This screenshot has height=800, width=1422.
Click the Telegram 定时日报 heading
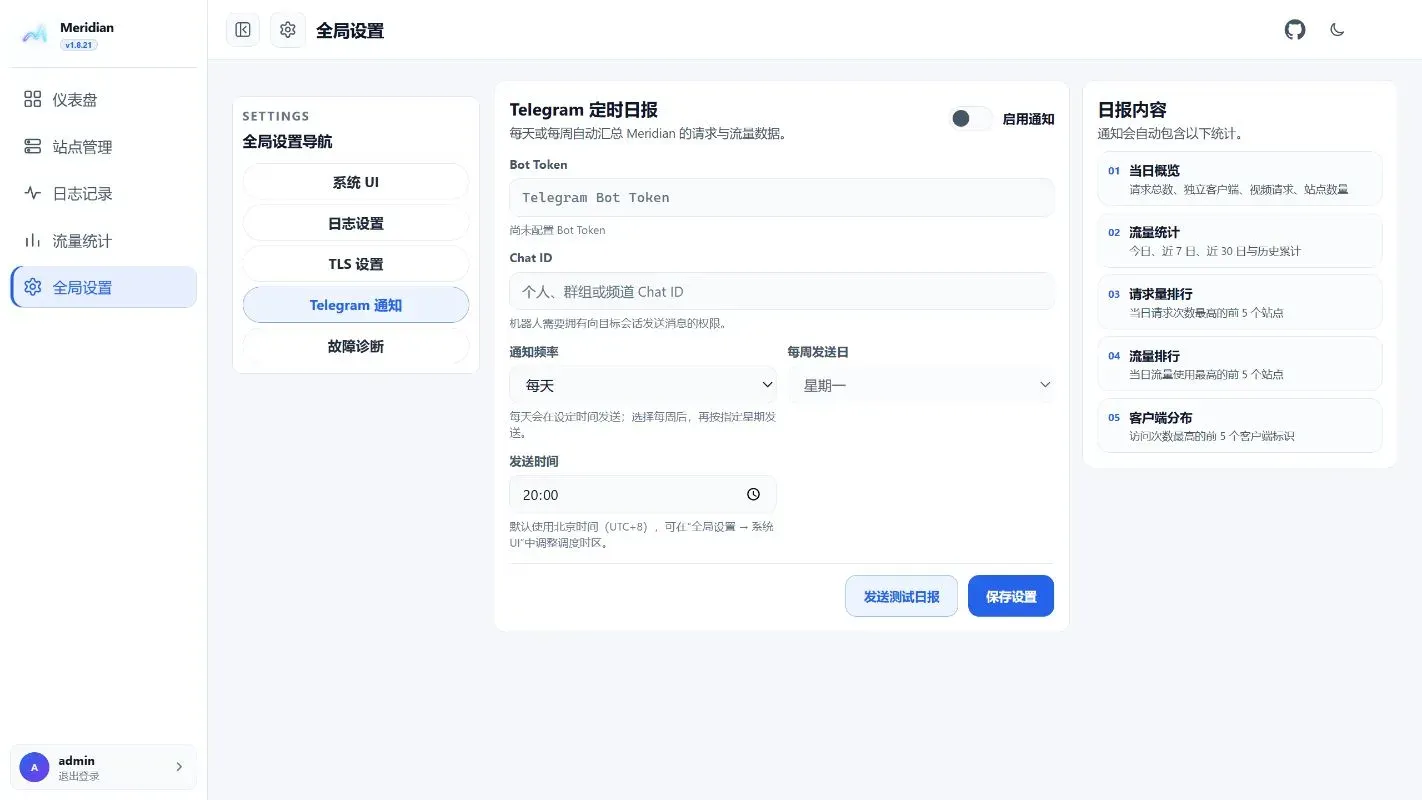[x=584, y=110]
